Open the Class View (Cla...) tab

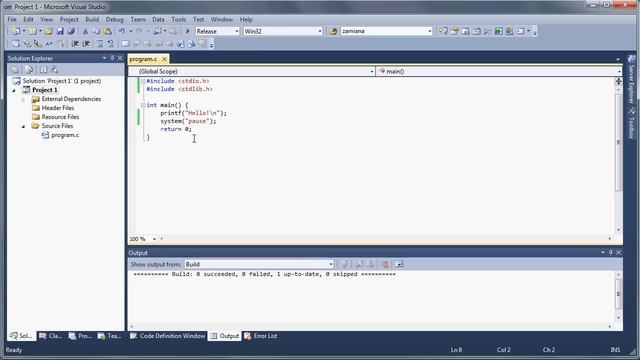point(50,336)
